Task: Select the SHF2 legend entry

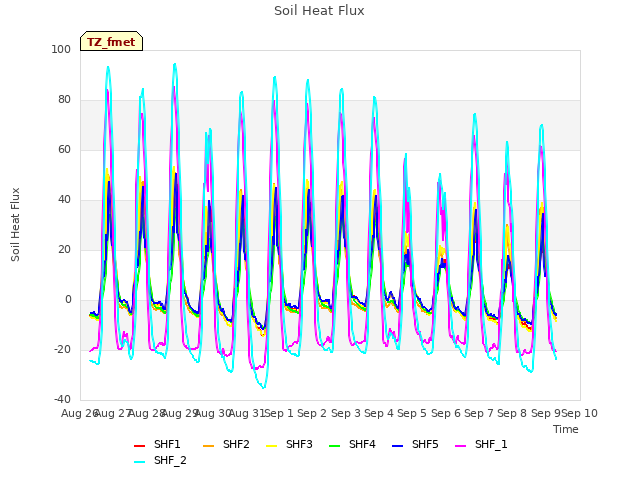Action: pos(226,444)
